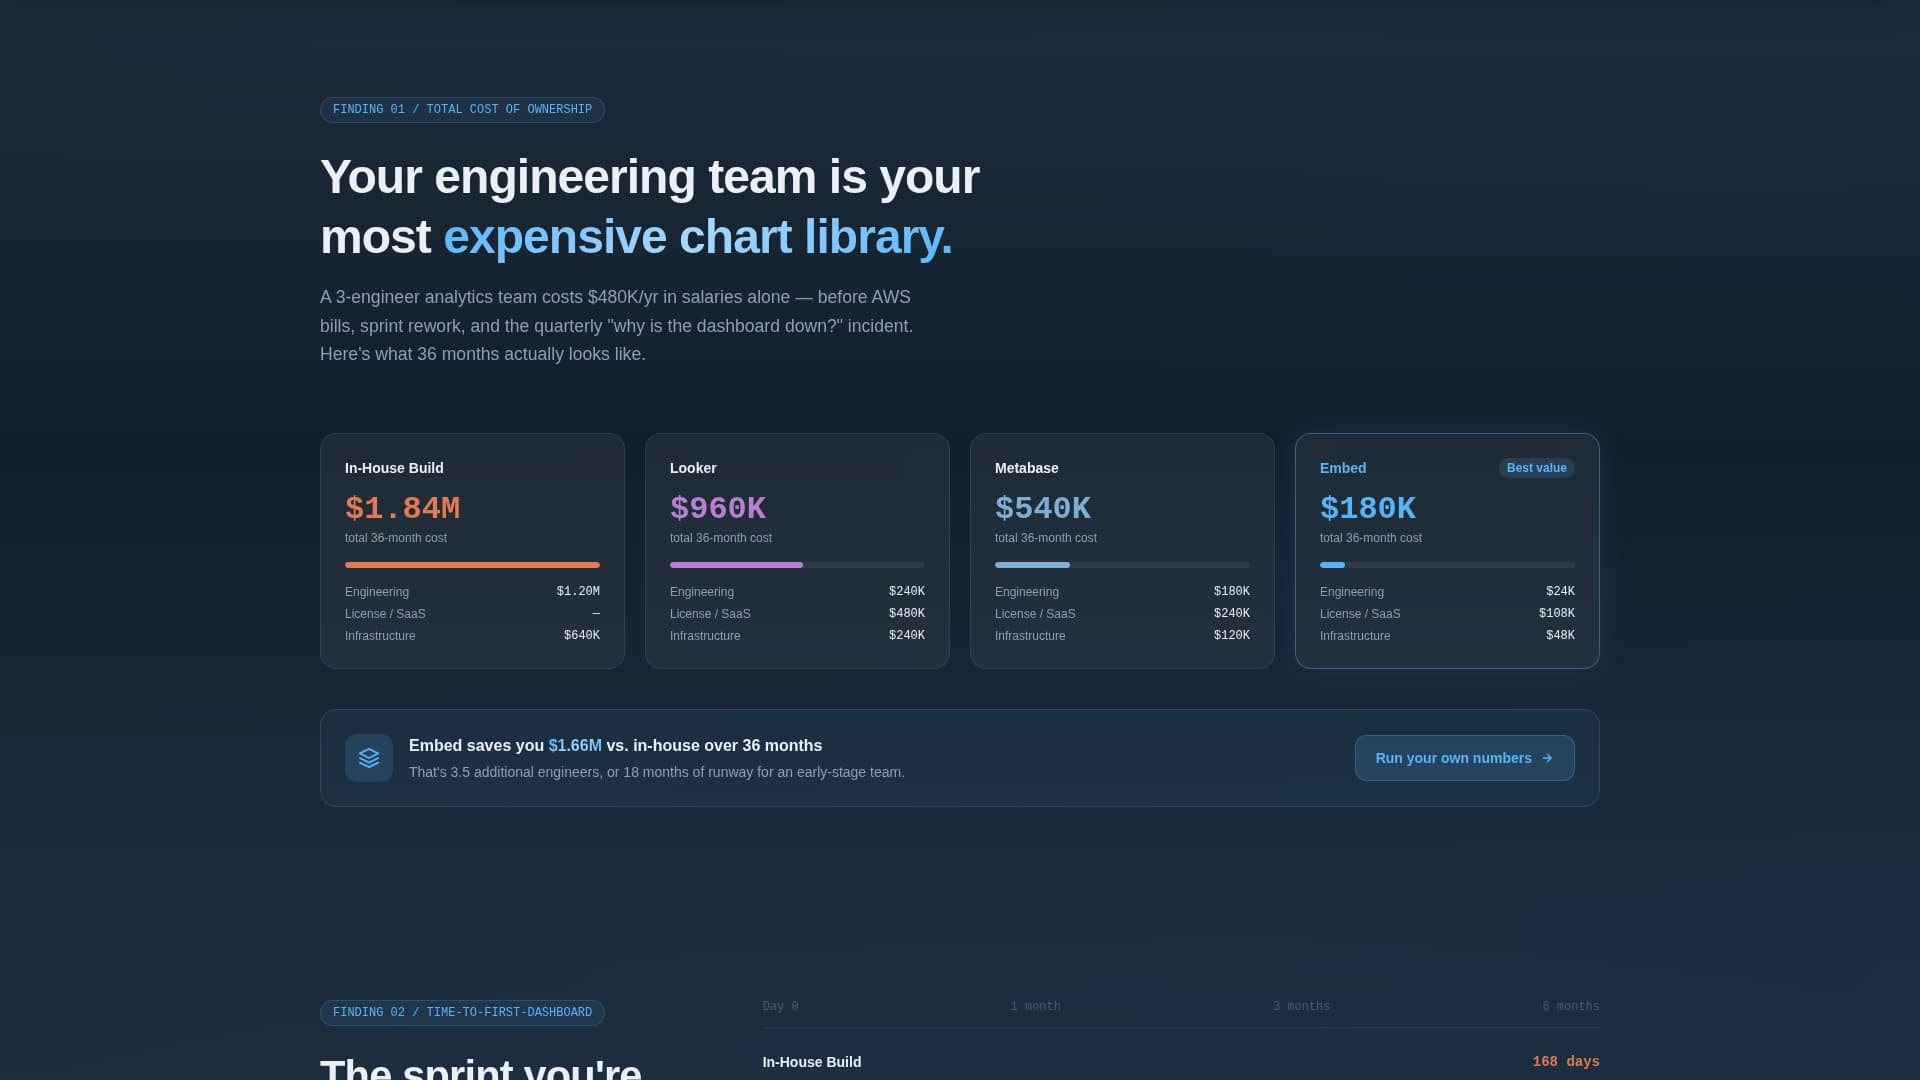Click the Day 0 timeline label

(780, 1007)
